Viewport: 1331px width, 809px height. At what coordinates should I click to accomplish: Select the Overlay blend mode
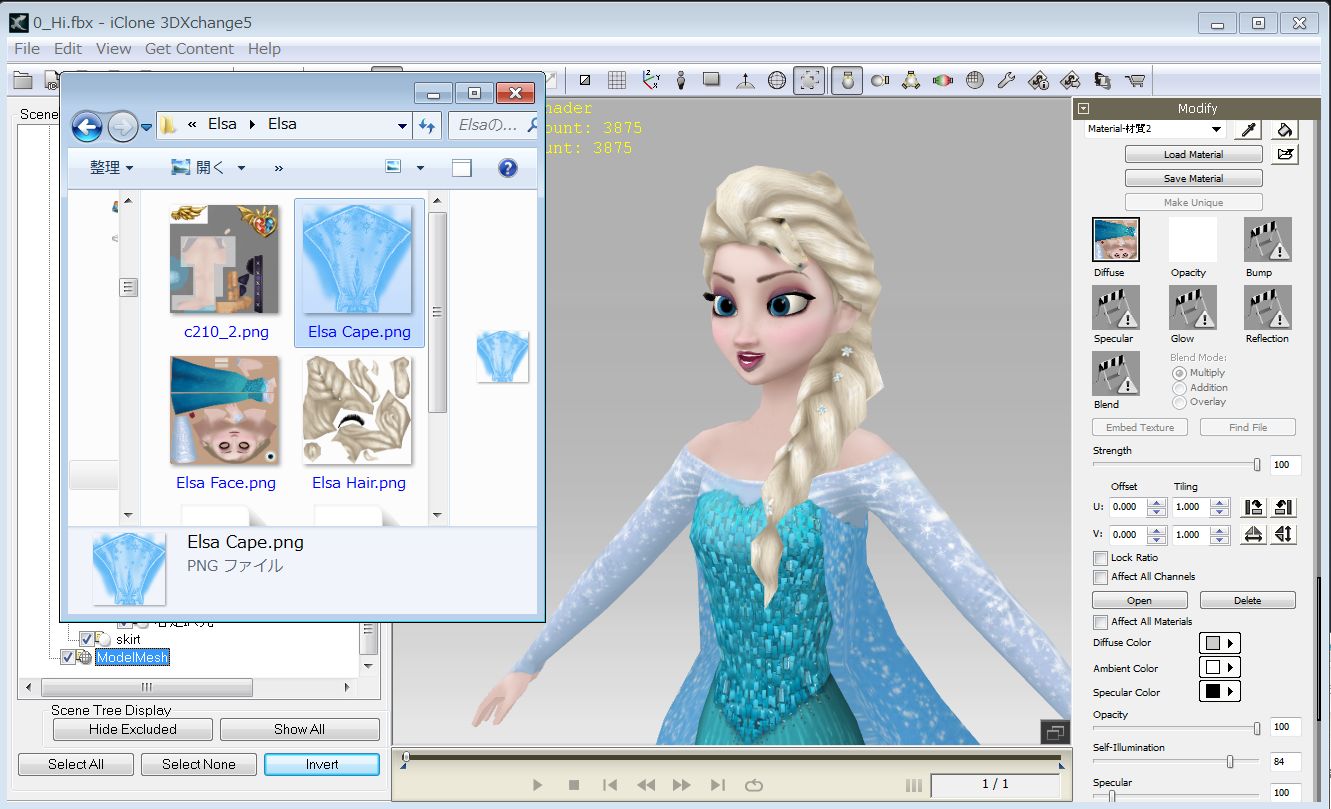[x=1180, y=402]
